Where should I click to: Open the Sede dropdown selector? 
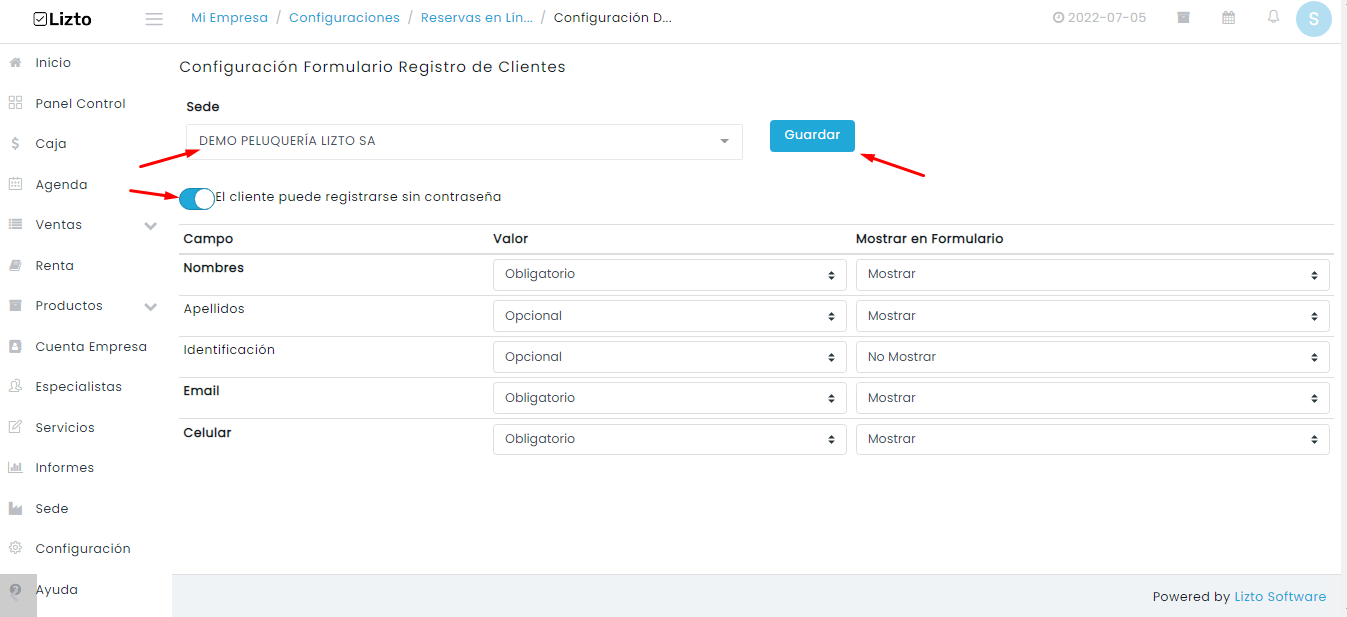click(x=464, y=142)
